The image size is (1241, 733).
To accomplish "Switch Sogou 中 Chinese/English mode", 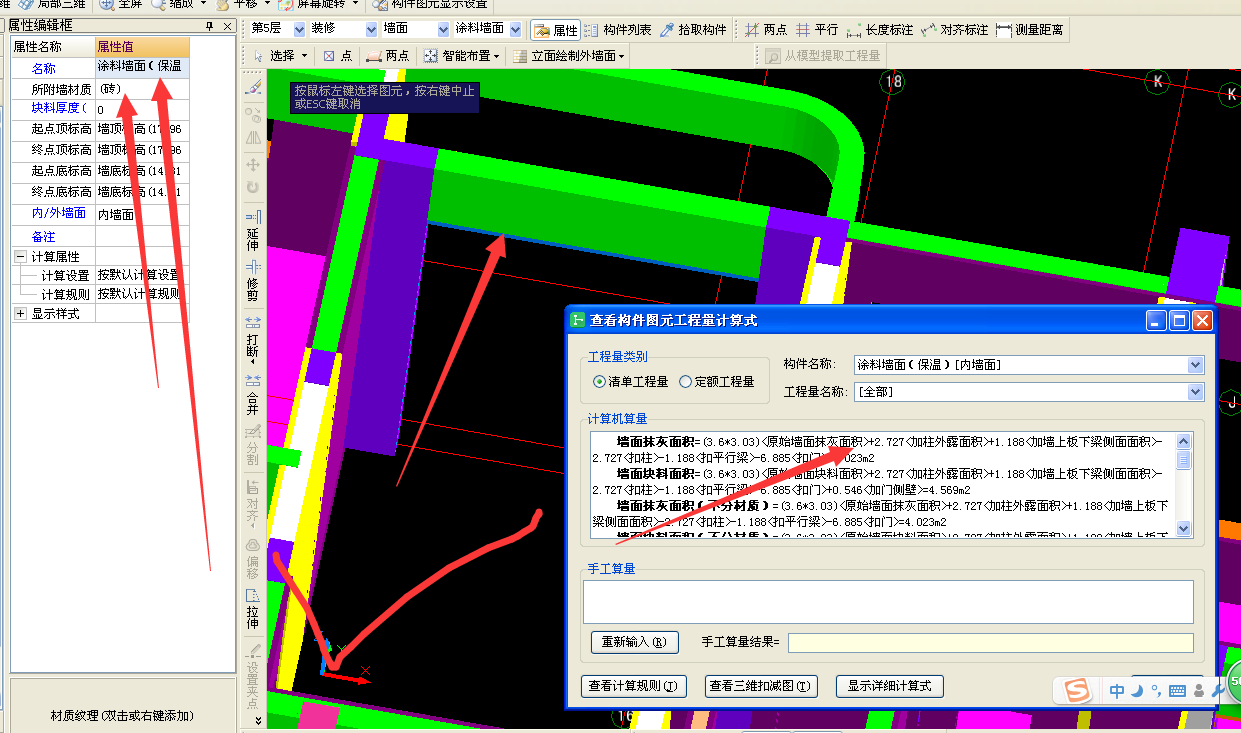I will [x=1117, y=691].
